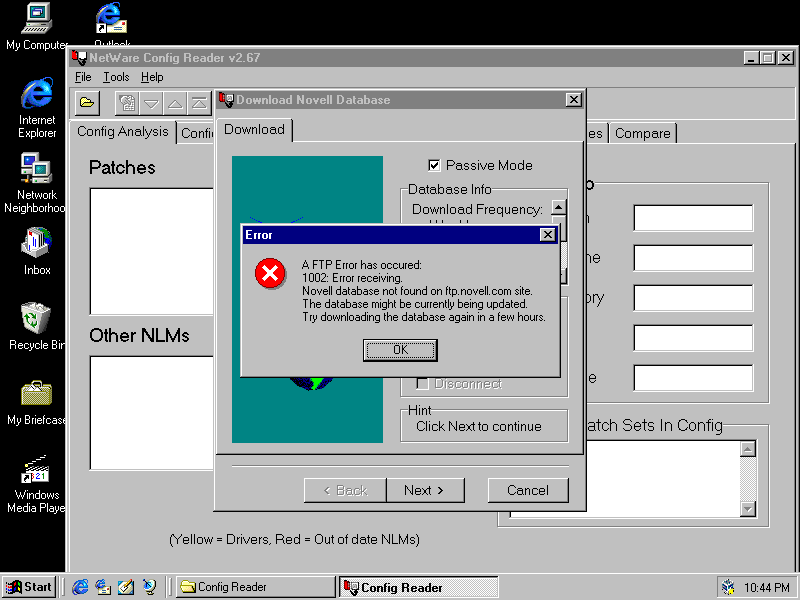Click the red error X icon
Image resolution: width=800 pixels, height=600 pixels.
270,273
